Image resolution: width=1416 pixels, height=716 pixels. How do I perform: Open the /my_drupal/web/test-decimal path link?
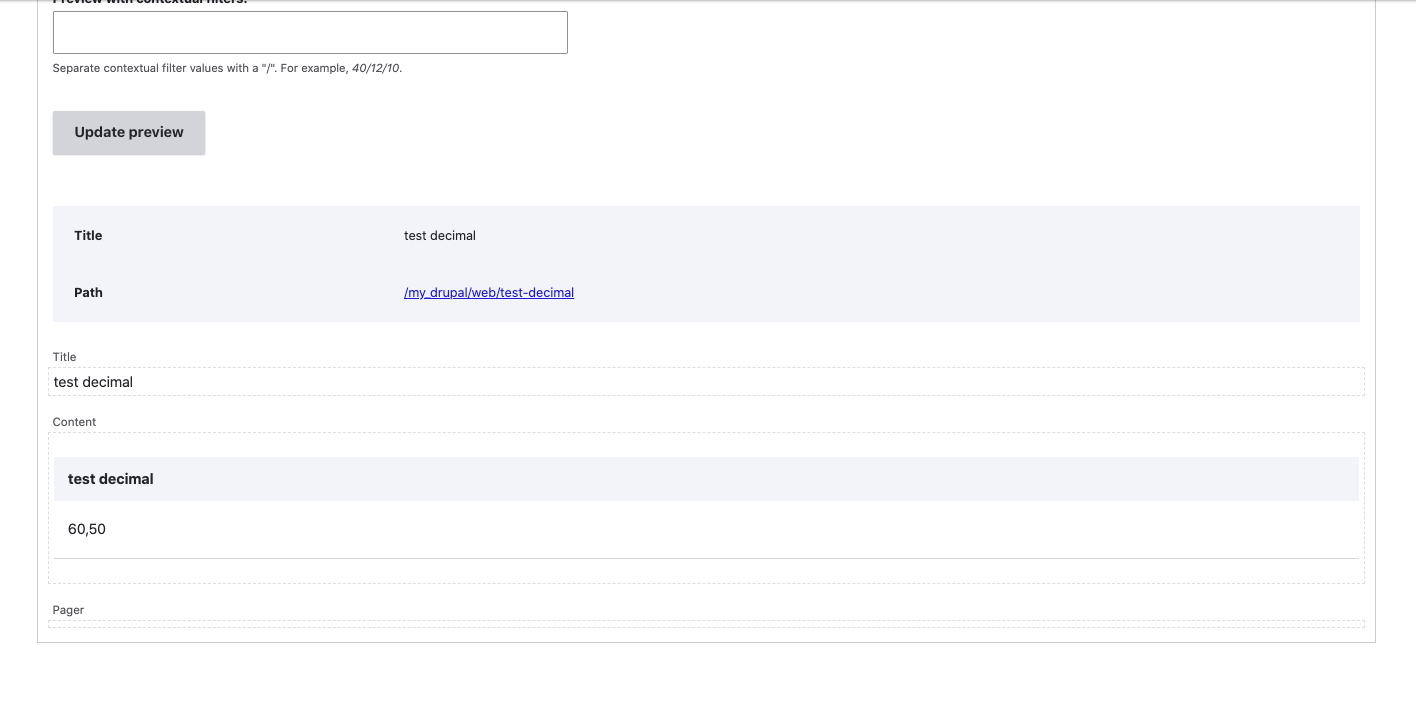(x=489, y=292)
